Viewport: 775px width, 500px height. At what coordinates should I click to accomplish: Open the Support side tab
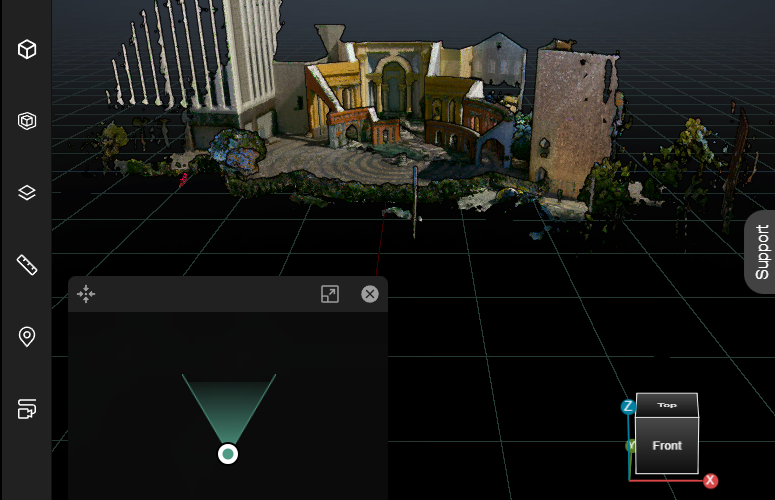pos(761,252)
